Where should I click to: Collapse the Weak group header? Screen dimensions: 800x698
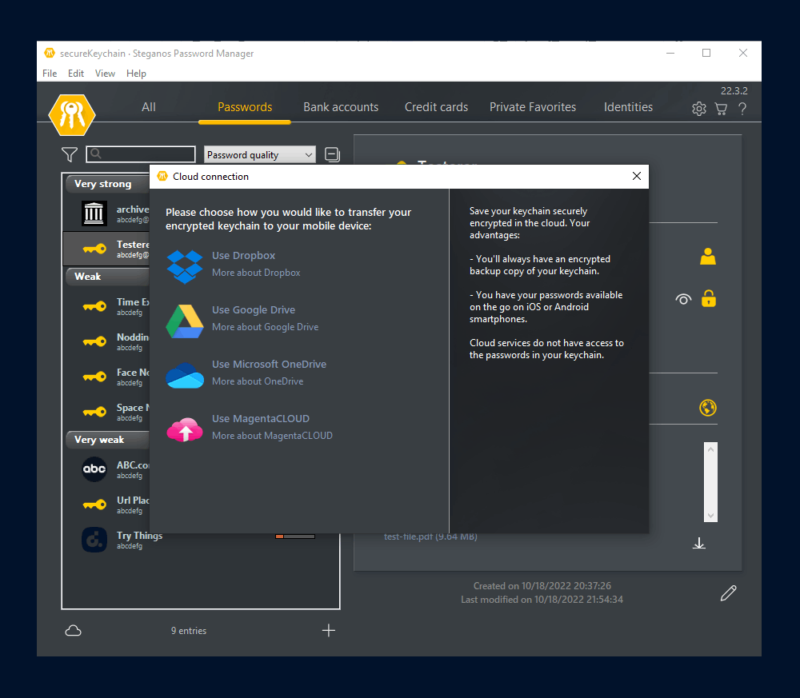pyautogui.click(x=107, y=277)
